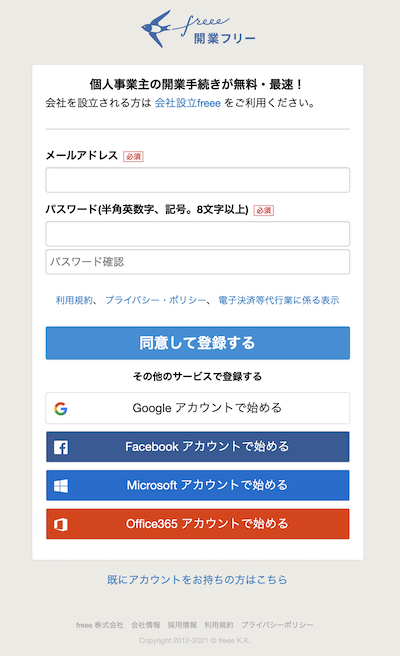The width and height of the screenshot is (400, 656).
Task: Open the プライバシー・ポリシー link
Action: click(156, 300)
